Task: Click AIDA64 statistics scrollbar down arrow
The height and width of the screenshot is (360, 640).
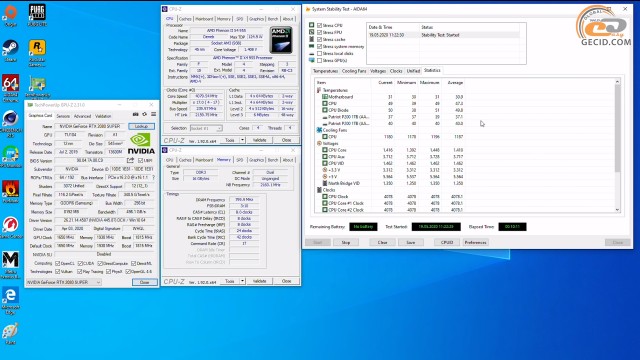Action: click(x=617, y=210)
